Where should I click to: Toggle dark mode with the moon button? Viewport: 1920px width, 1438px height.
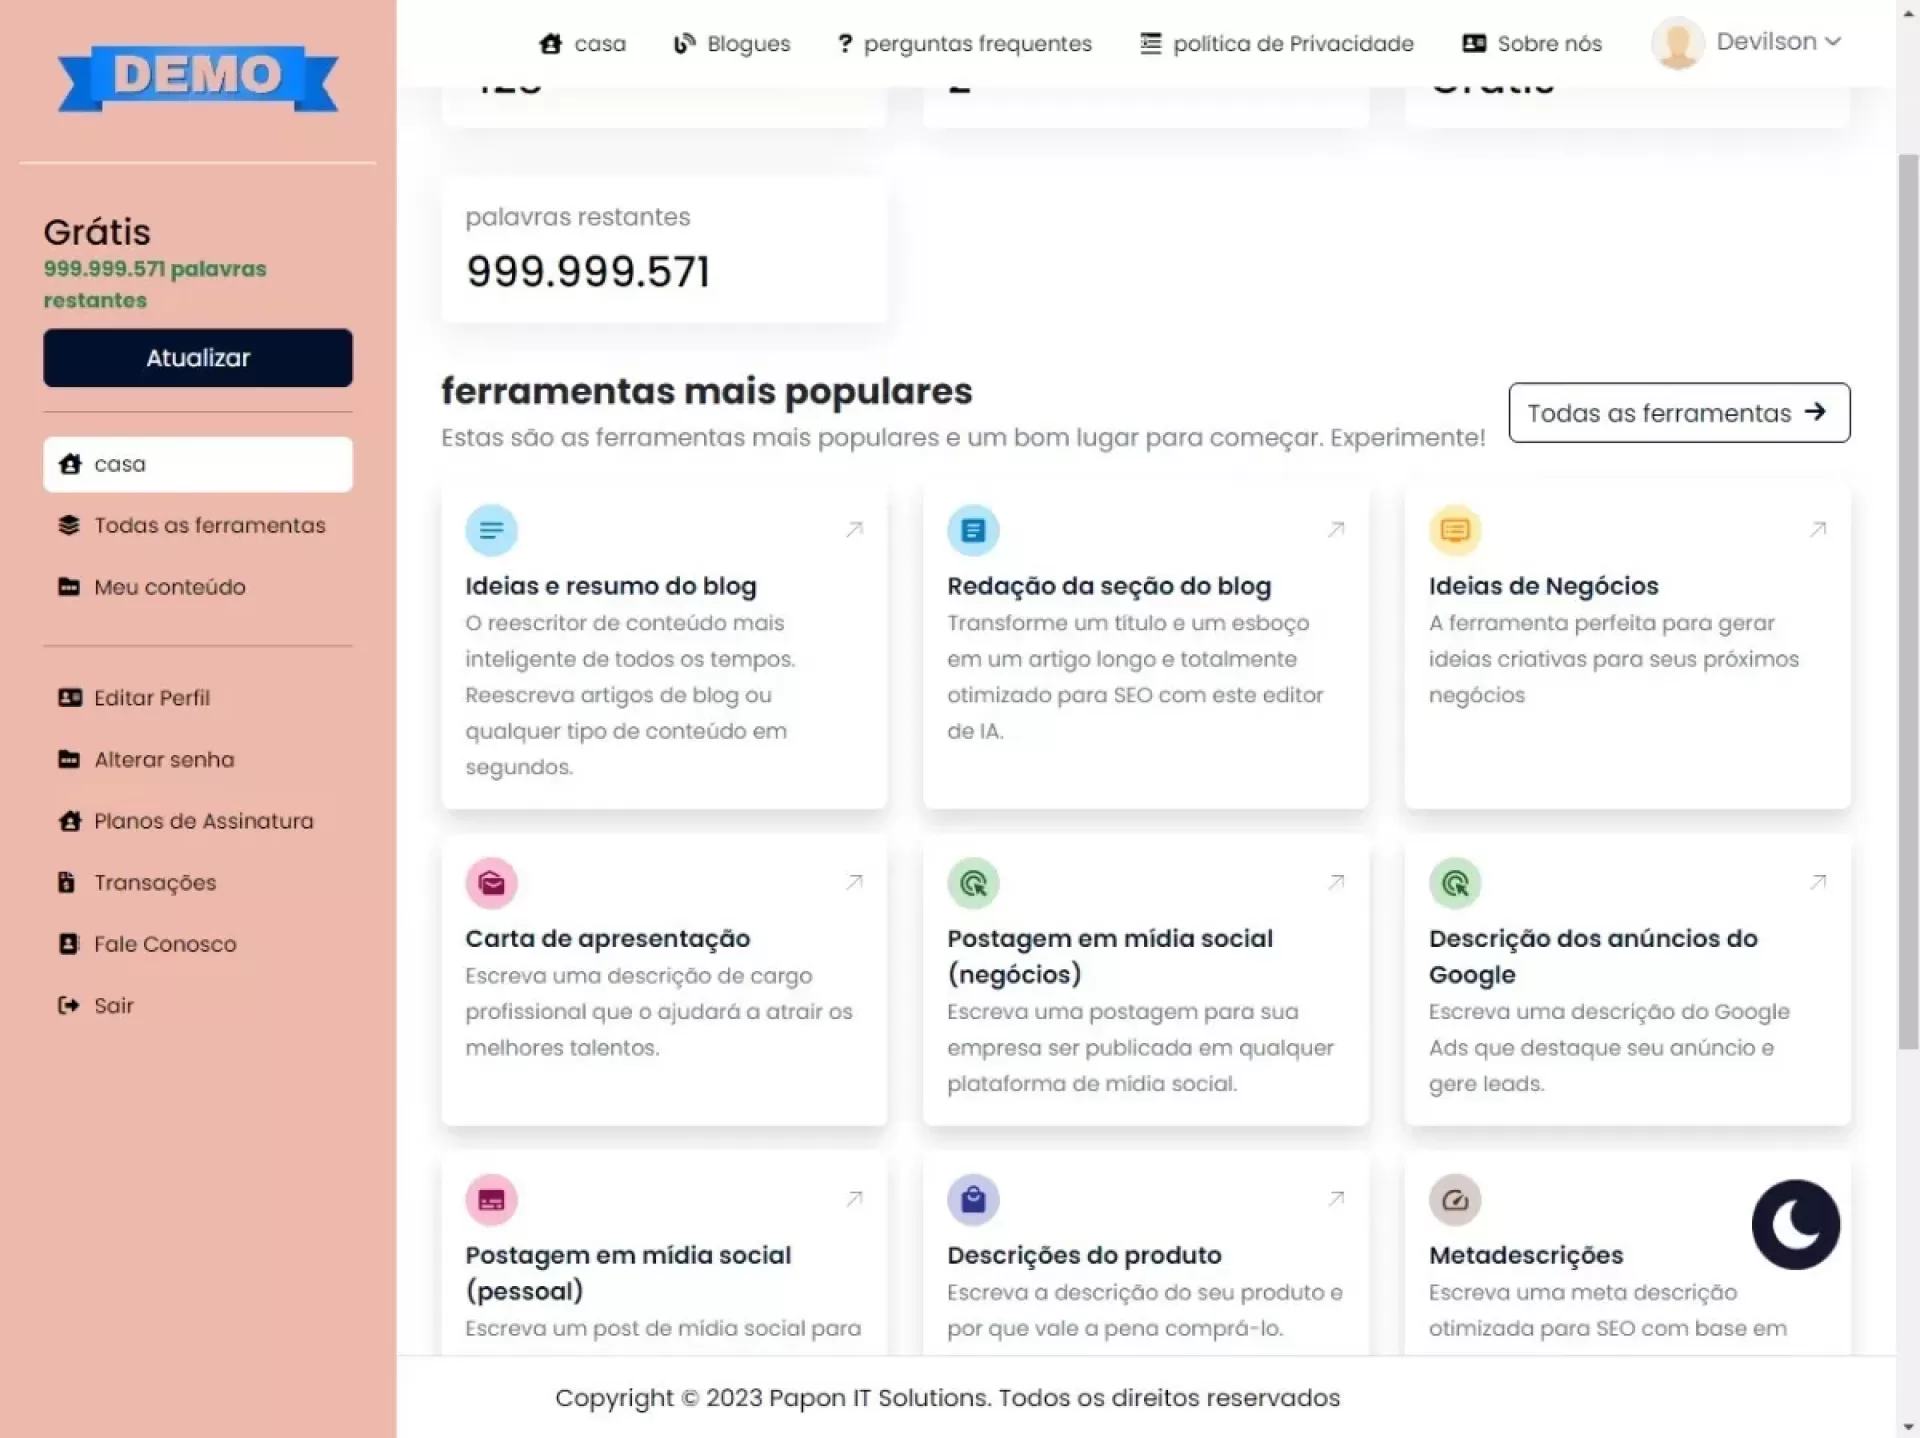[x=1795, y=1224]
